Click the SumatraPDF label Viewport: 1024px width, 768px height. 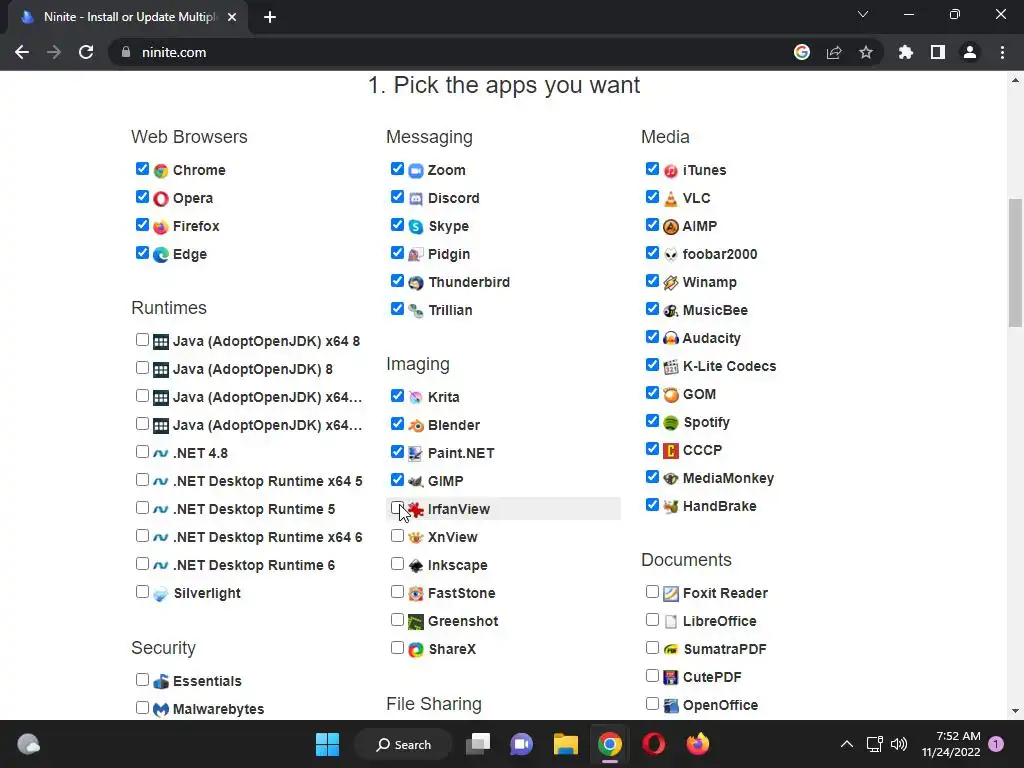(724, 650)
